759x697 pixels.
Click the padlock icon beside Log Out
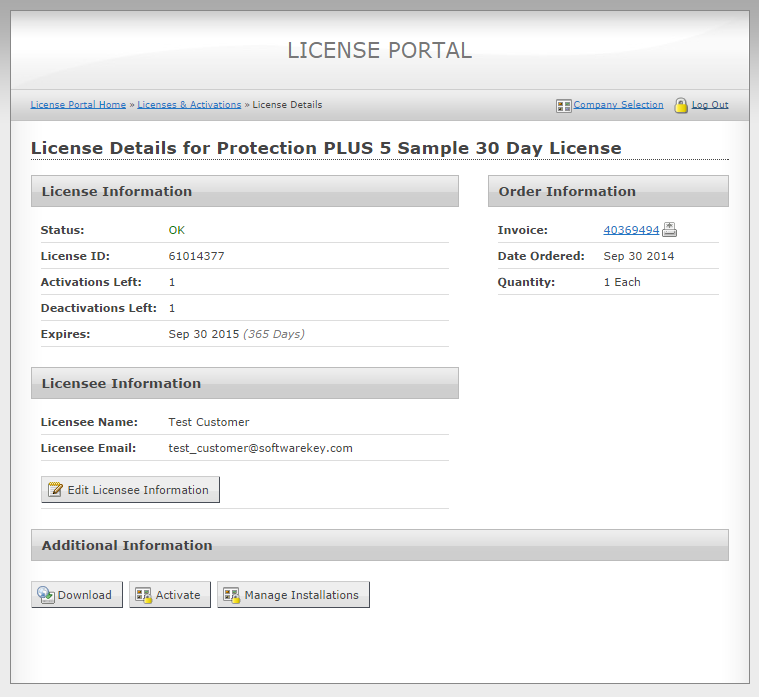tap(681, 105)
